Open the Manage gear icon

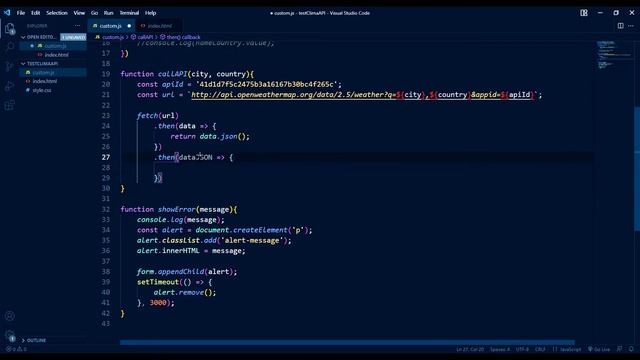tap(10, 336)
